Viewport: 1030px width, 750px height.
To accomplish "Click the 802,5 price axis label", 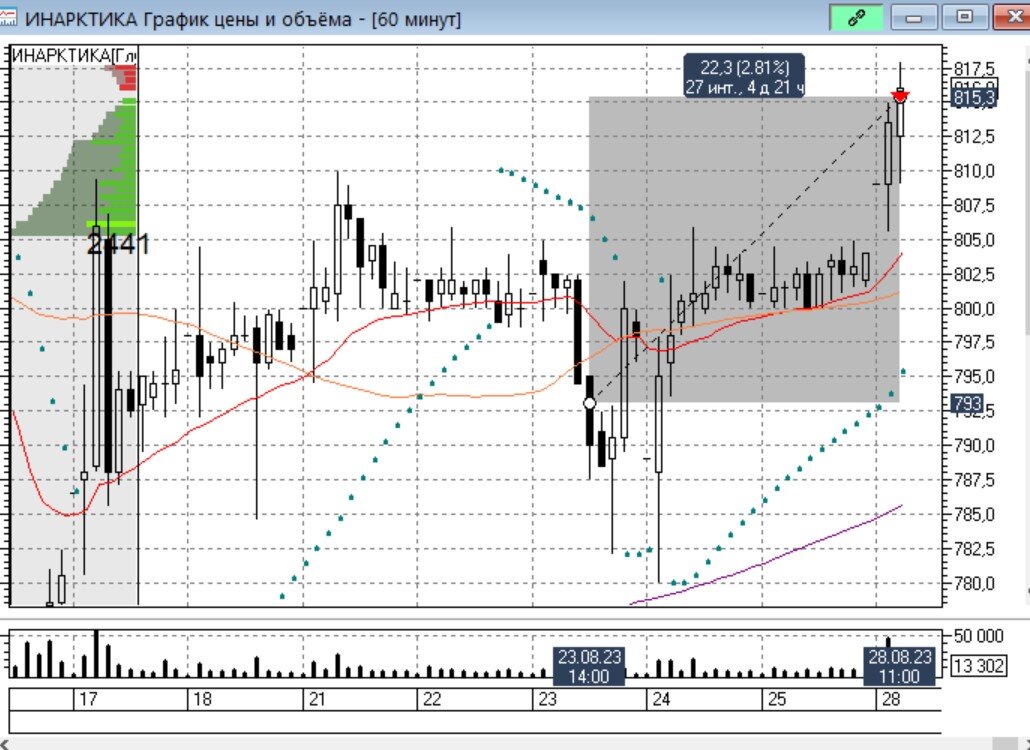I will (974, 275).
